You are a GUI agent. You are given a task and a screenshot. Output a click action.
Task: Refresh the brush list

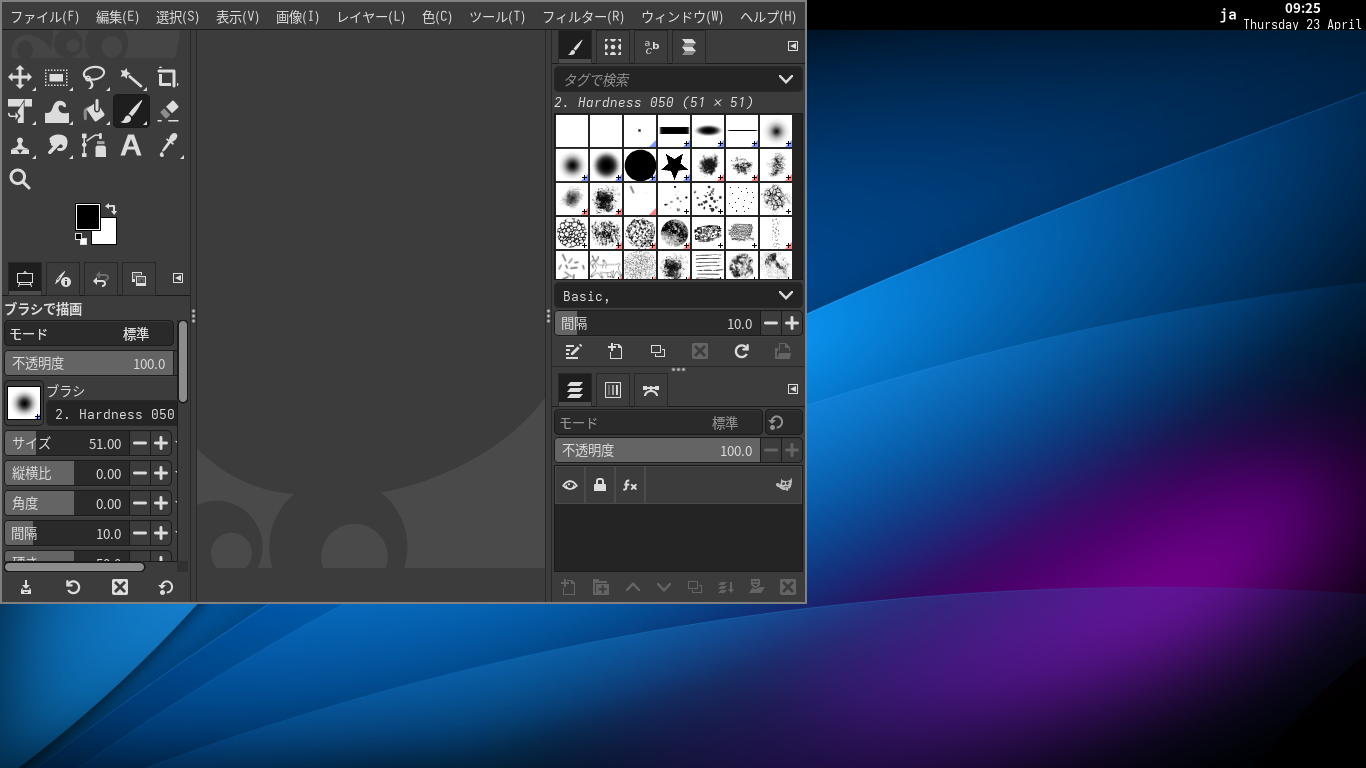(x=741, y=351)
